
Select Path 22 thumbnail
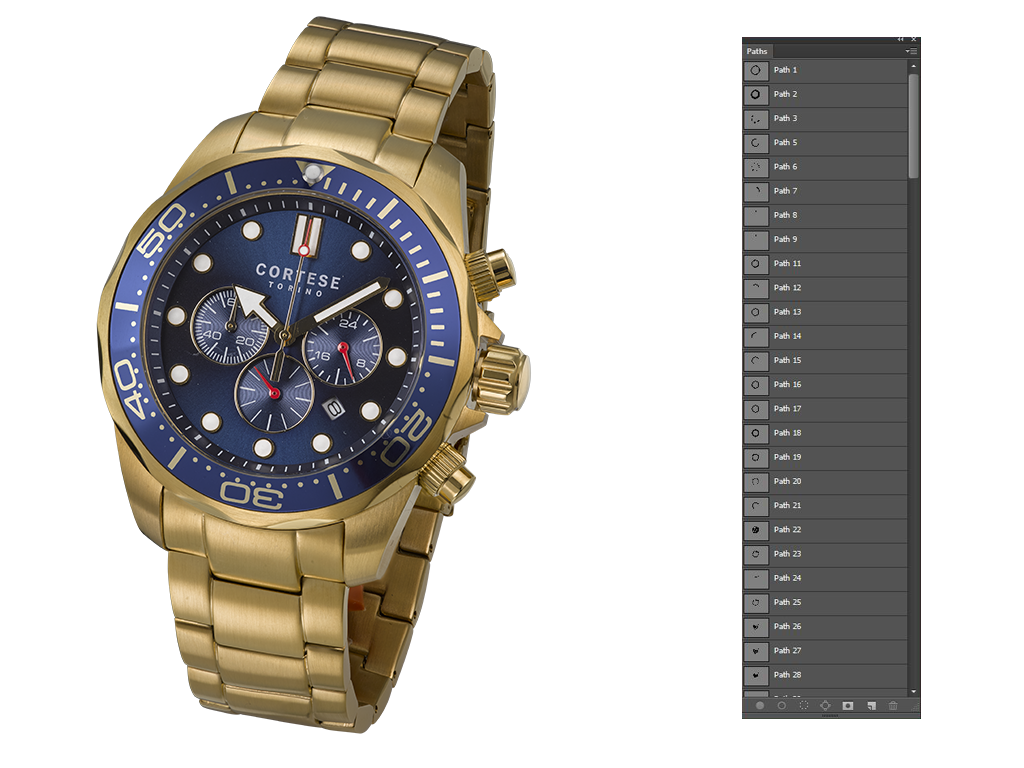pyautogui.click(x=756, y=529)
